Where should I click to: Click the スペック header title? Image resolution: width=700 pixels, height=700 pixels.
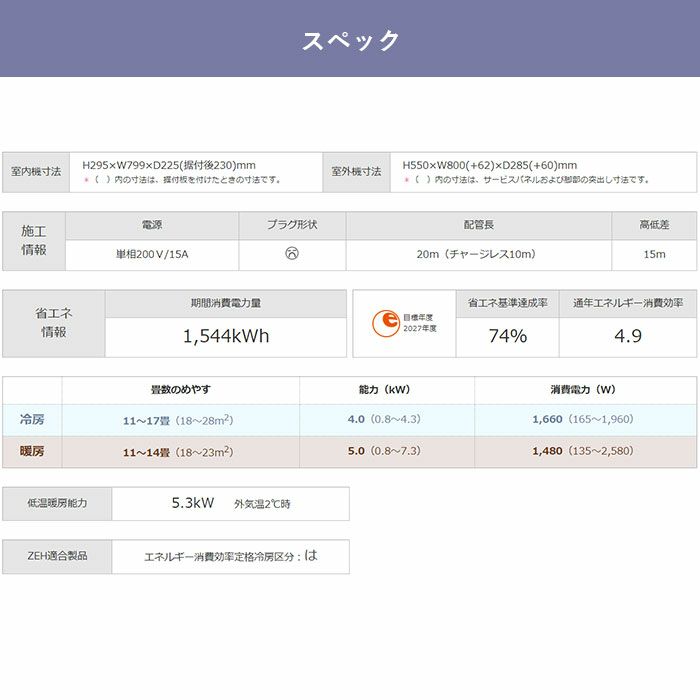click(350, 40)
